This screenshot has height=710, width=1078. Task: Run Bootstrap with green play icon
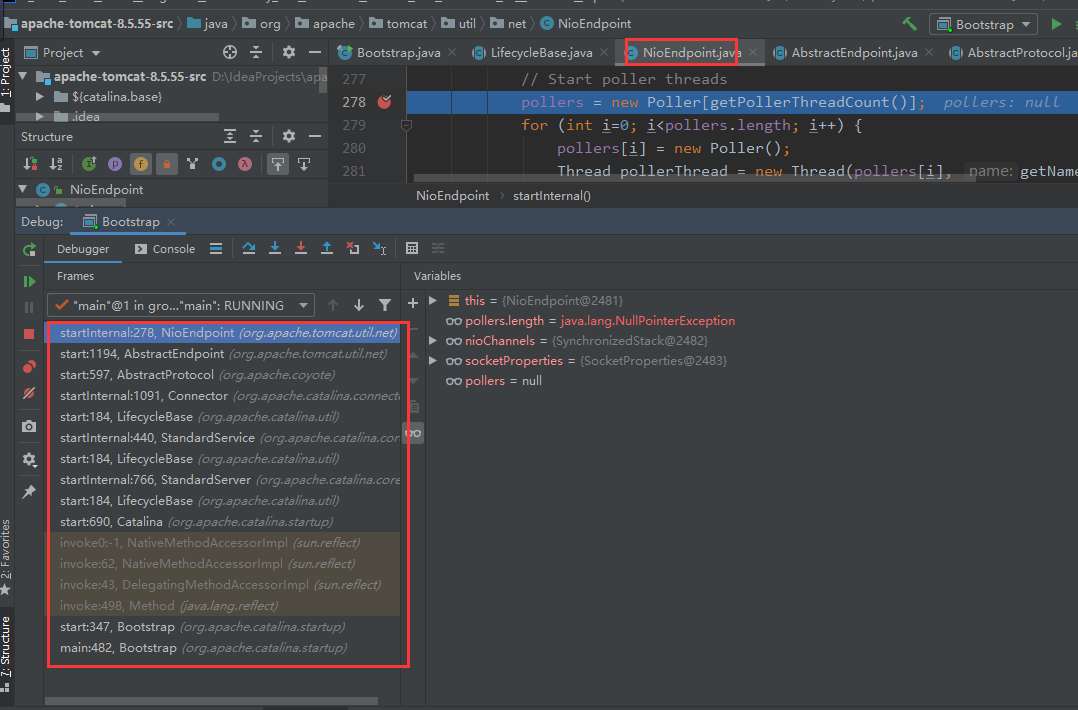(x=1056, y=24)
